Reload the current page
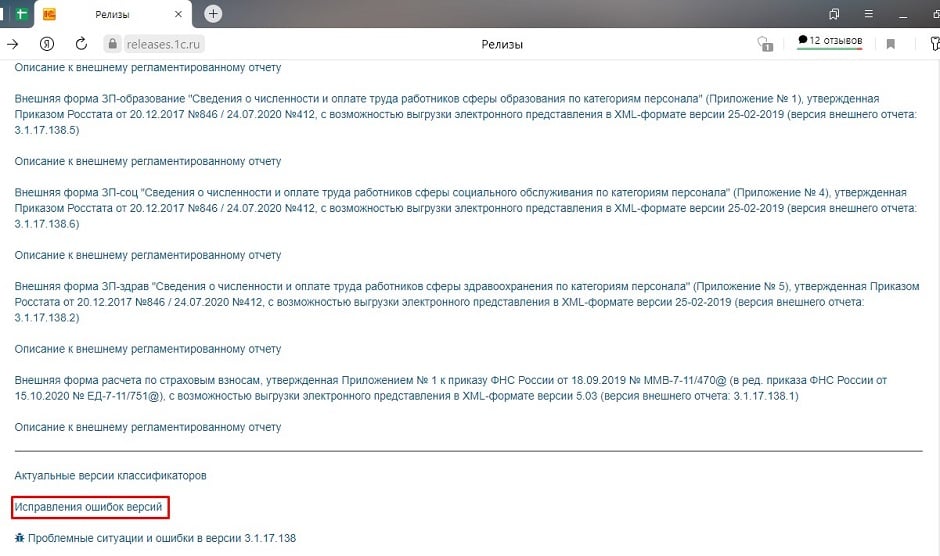This screenshot has width=940, height=556. tap(80, 44)
